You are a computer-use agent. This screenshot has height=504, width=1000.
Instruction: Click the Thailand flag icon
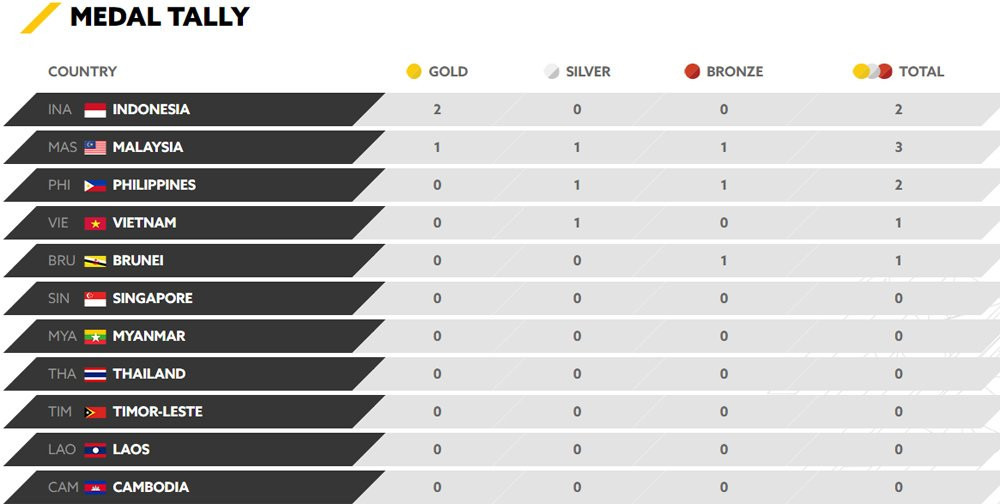point(95,375)
